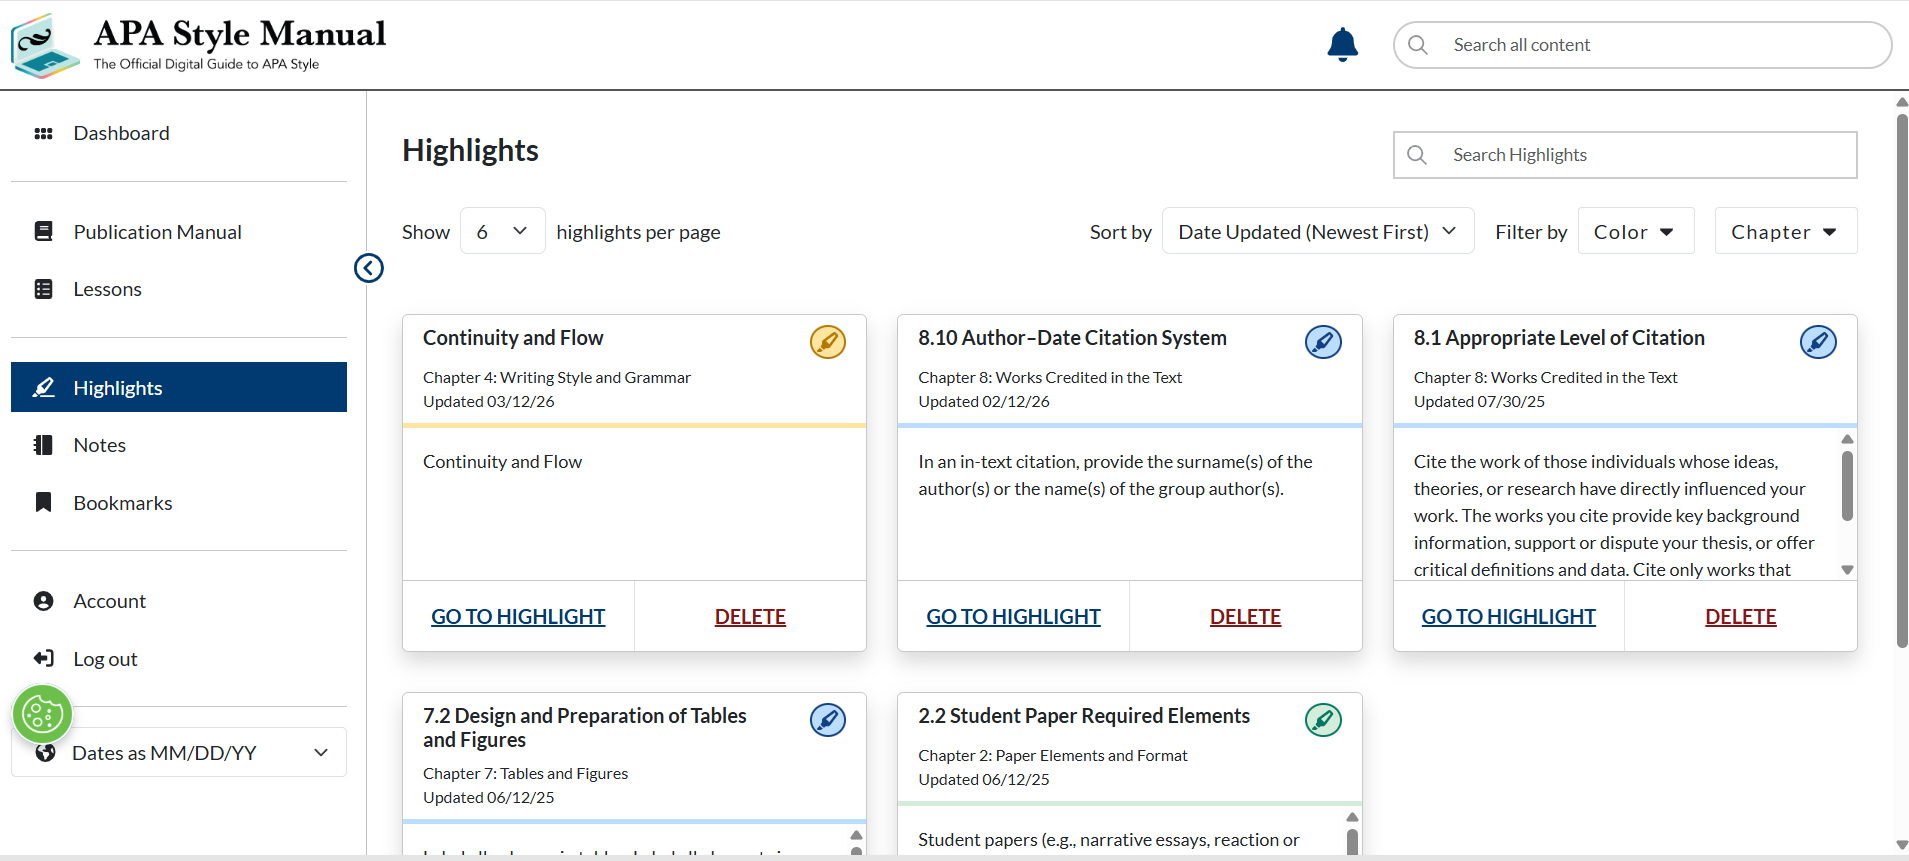Collapse the sidebar with the arrow button
Screen dimensions: 1909x861
click(369, 268)
